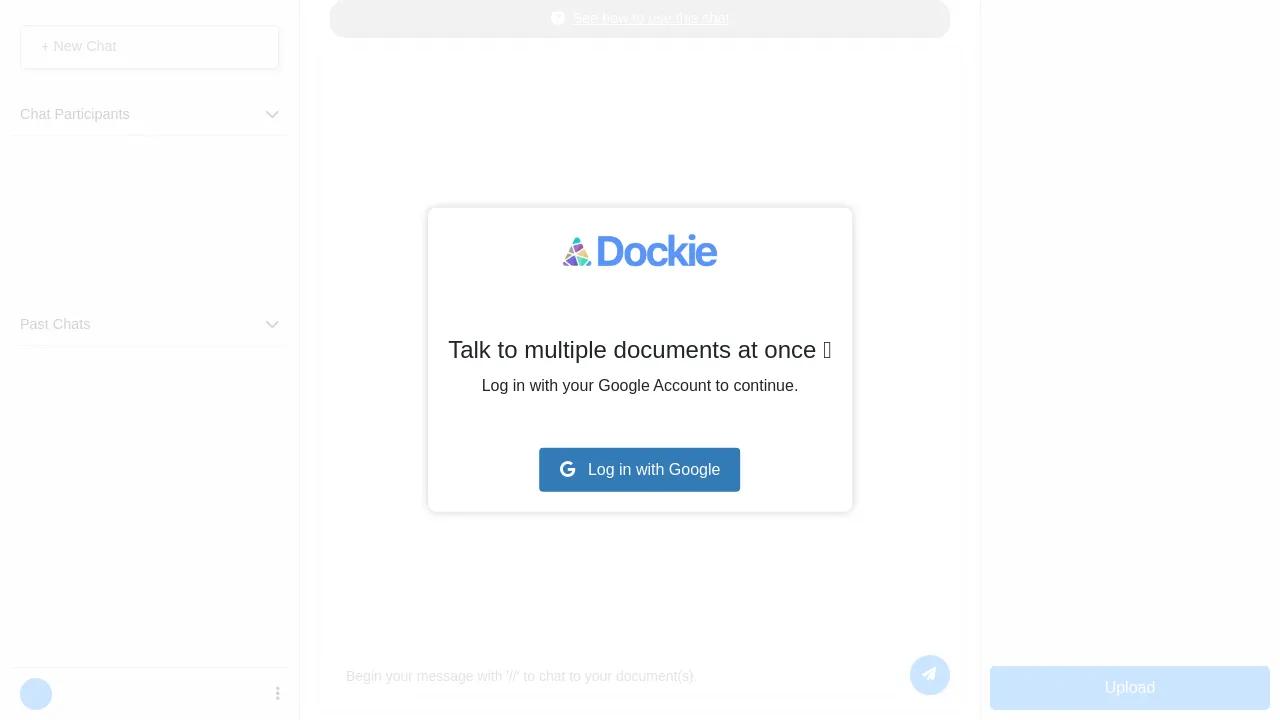Click the emoji glyph after the headline
This screenshot has height=720, width=1280.
827,350
